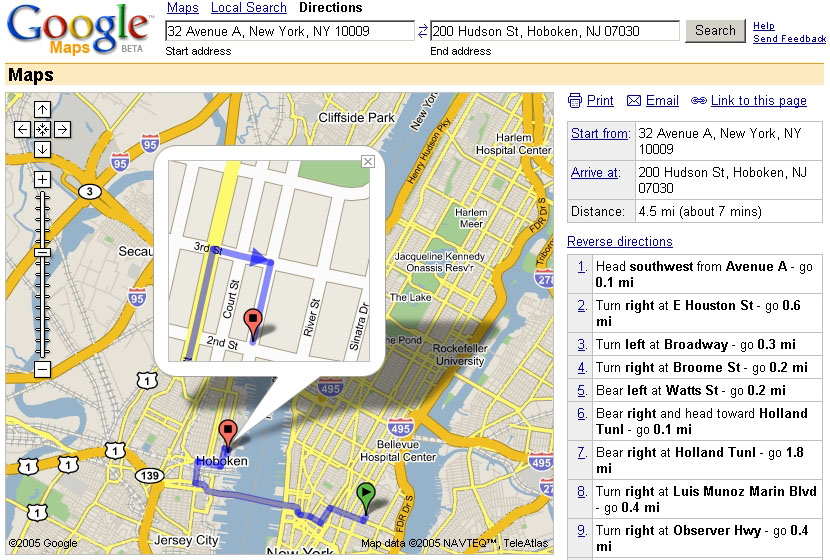This screenshot has width=830, height=560.
Task: Click the Print link
Action: click(600, 101)
